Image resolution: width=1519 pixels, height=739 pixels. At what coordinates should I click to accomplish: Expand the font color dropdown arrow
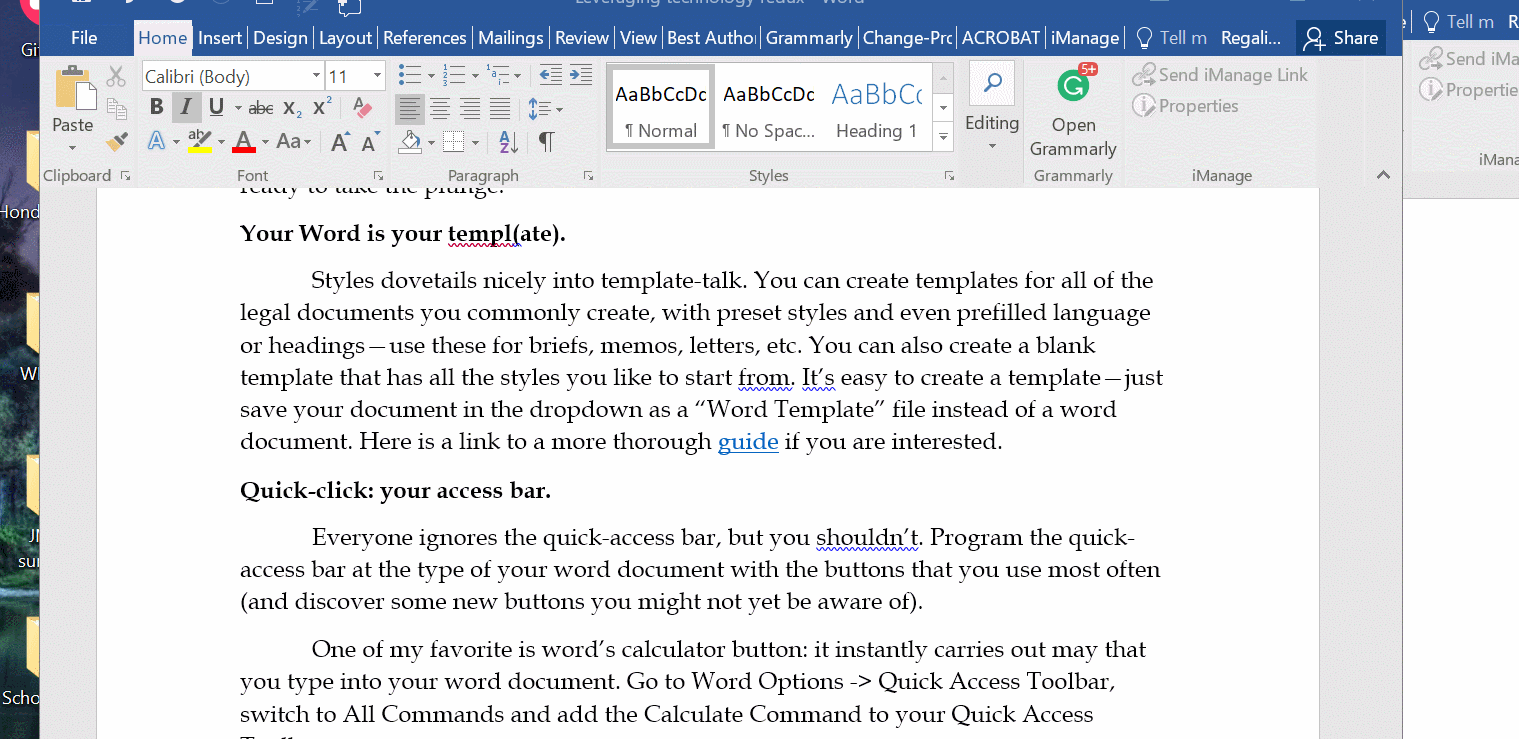266,142
